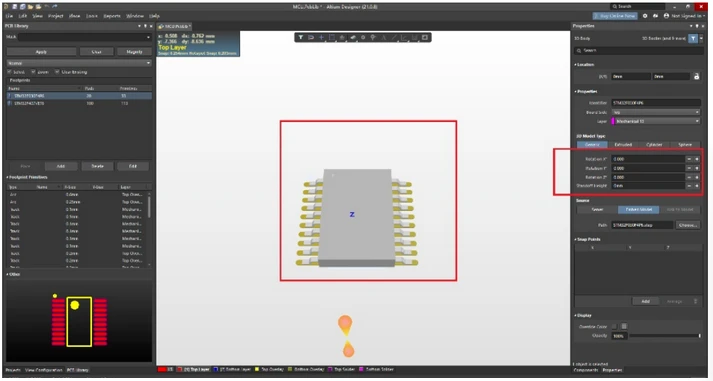
Task: Click the opacity slider in the Display section
Action: click(x=664, y=336)
